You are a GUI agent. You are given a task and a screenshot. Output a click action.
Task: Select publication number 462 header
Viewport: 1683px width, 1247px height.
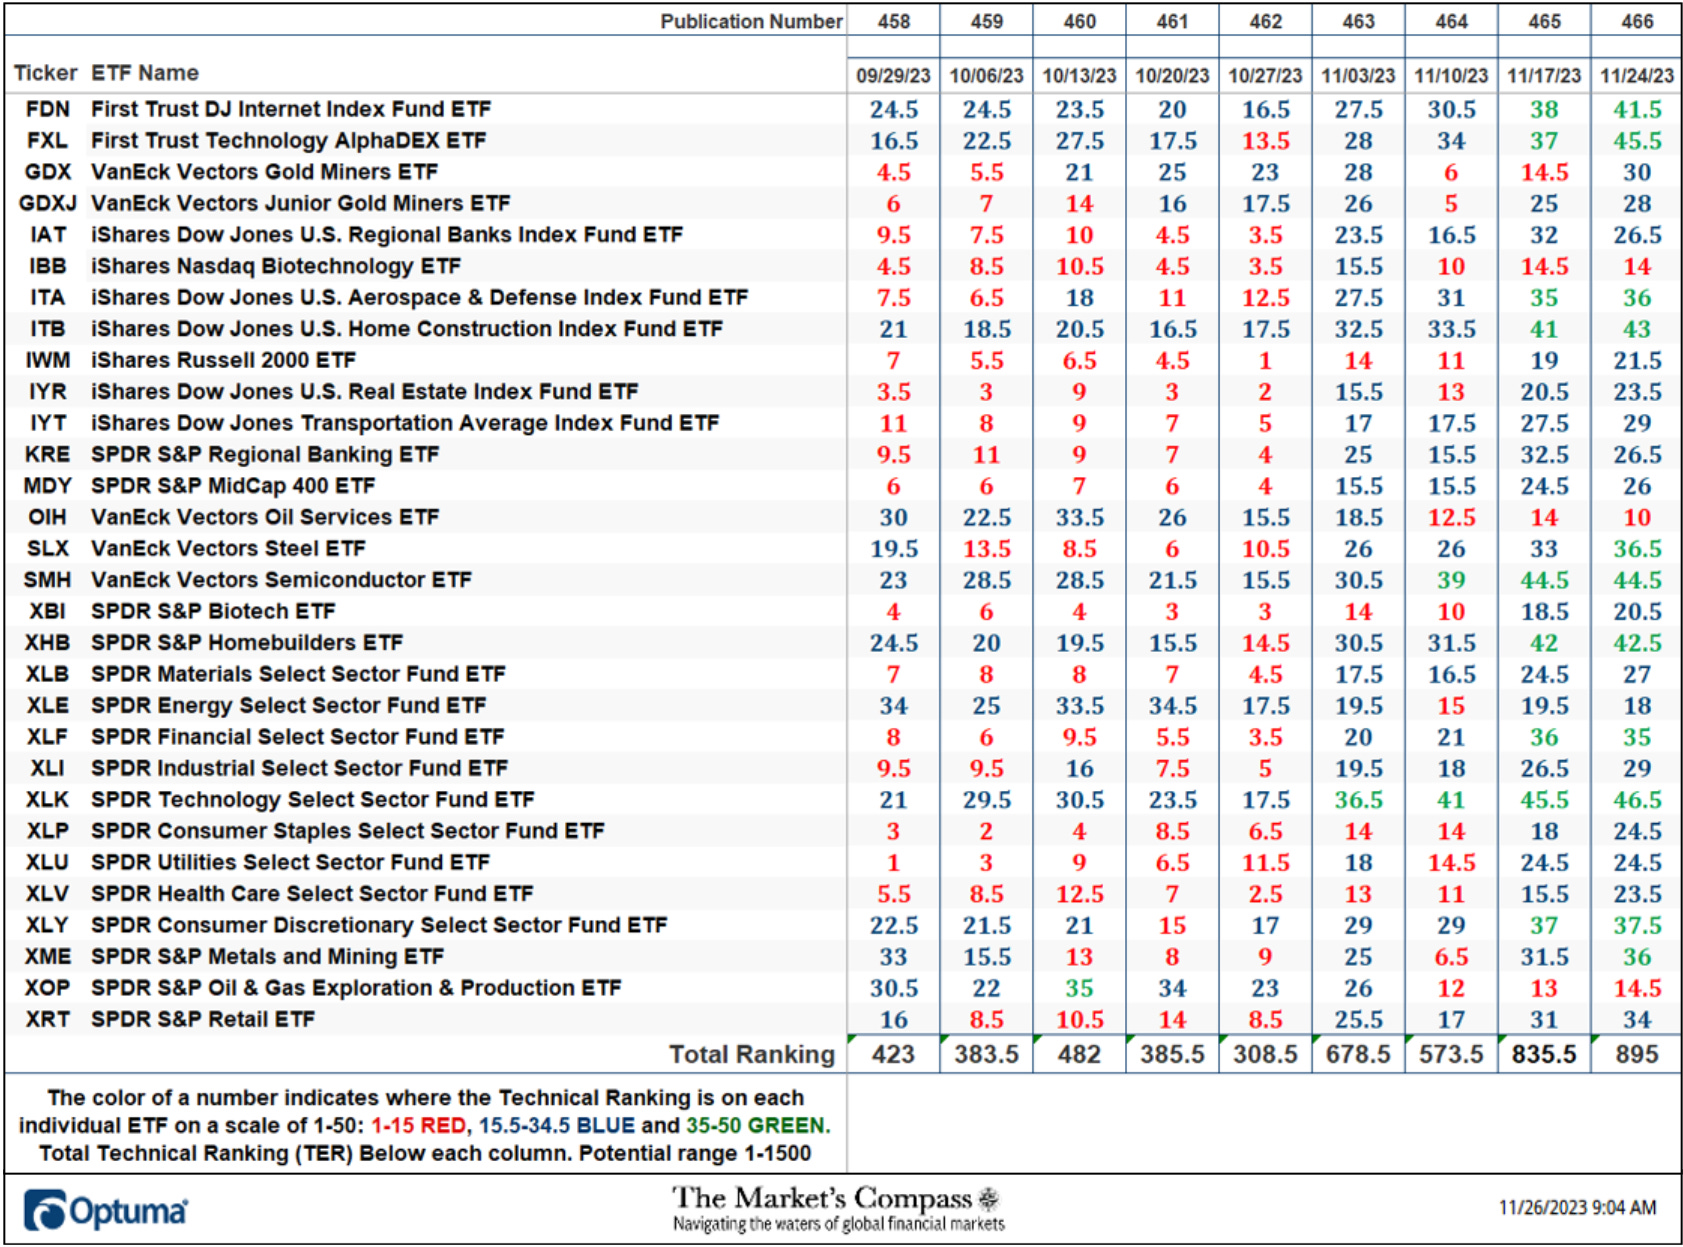pos(1265,21)
